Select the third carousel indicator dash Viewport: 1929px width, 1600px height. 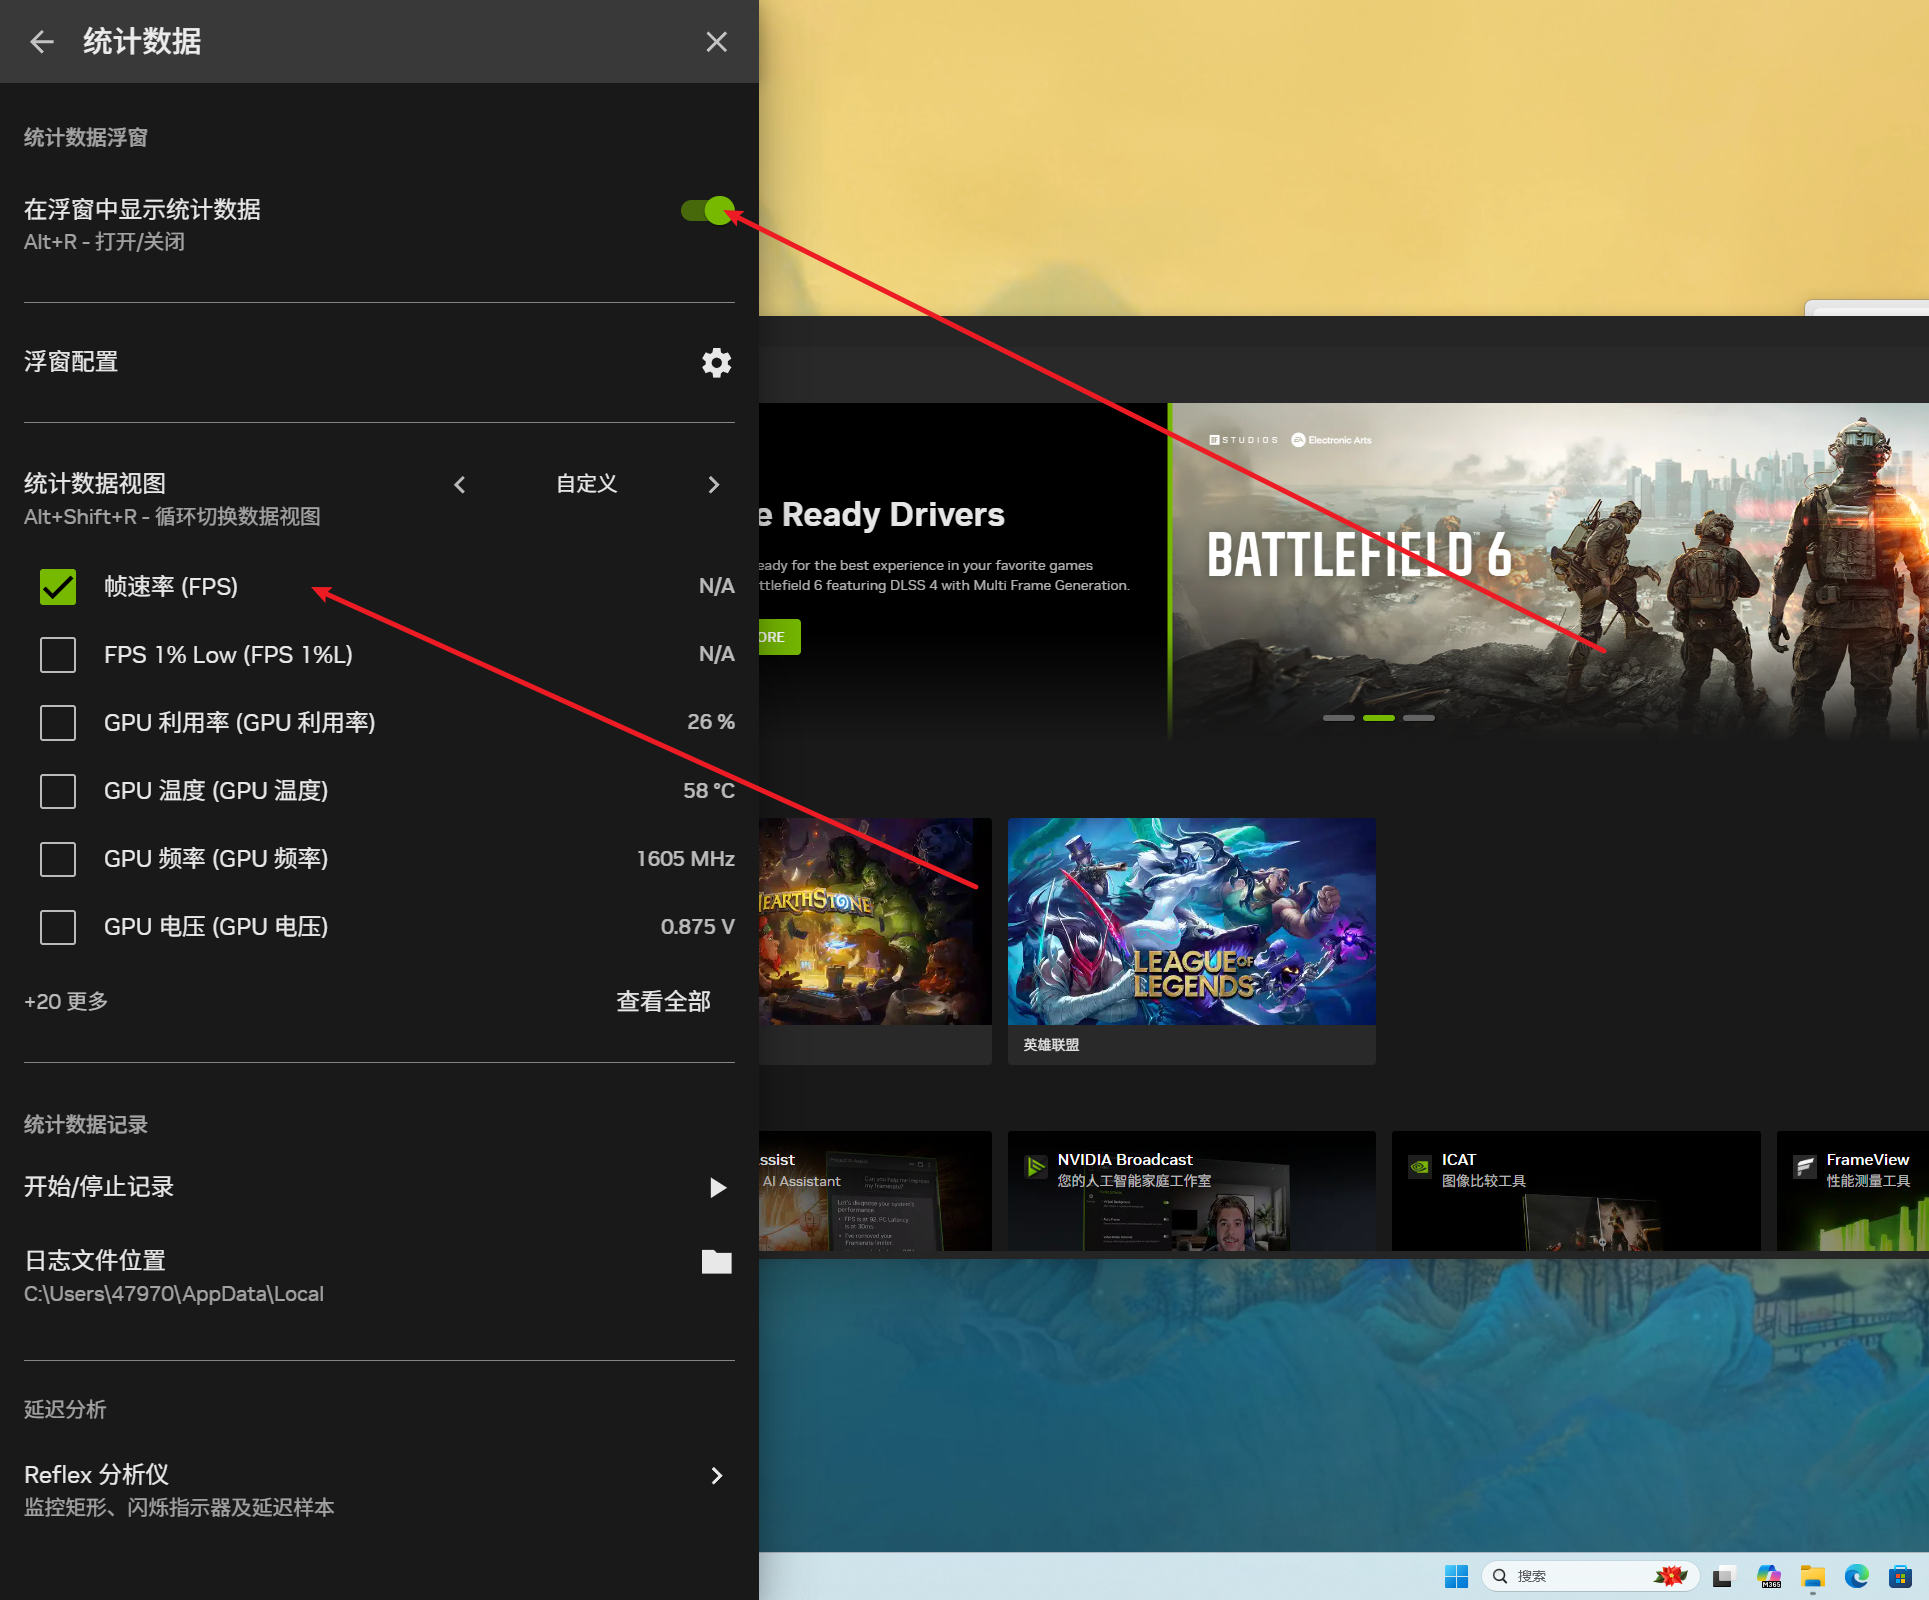click(x=1418, y=718)
